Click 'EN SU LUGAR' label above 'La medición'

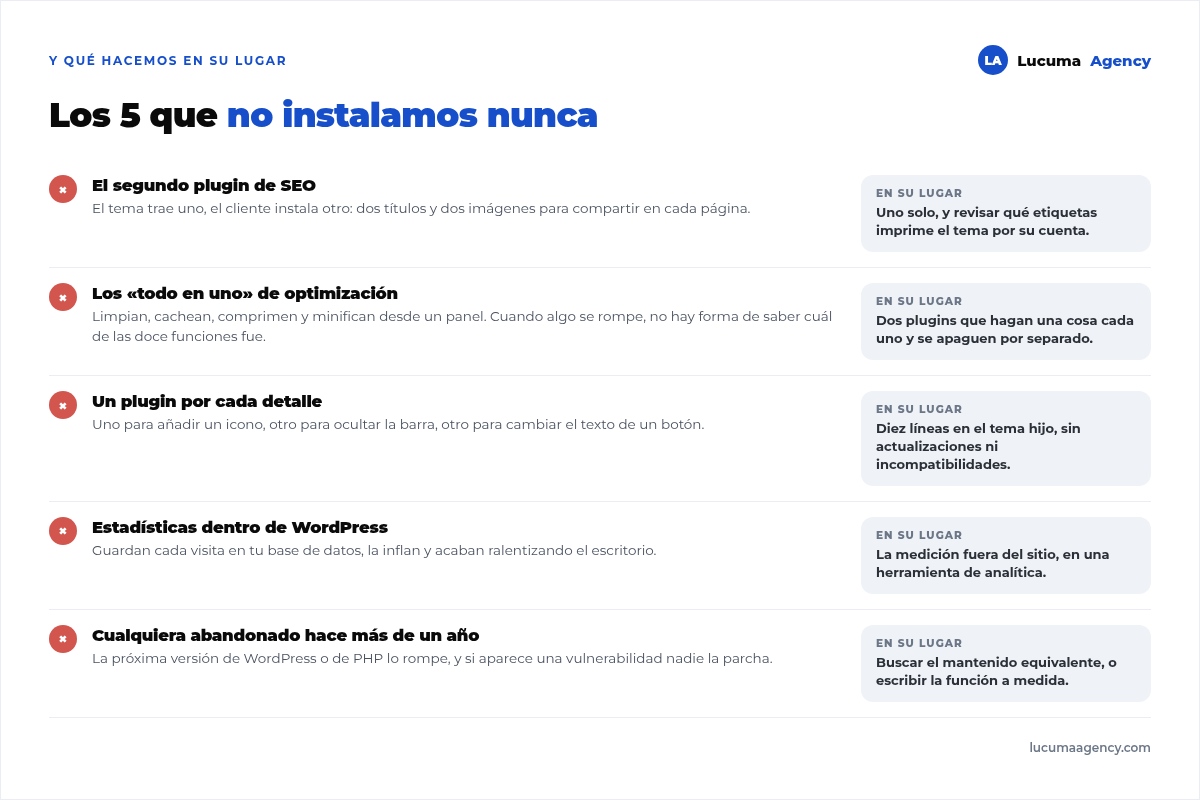coord(919,535)
